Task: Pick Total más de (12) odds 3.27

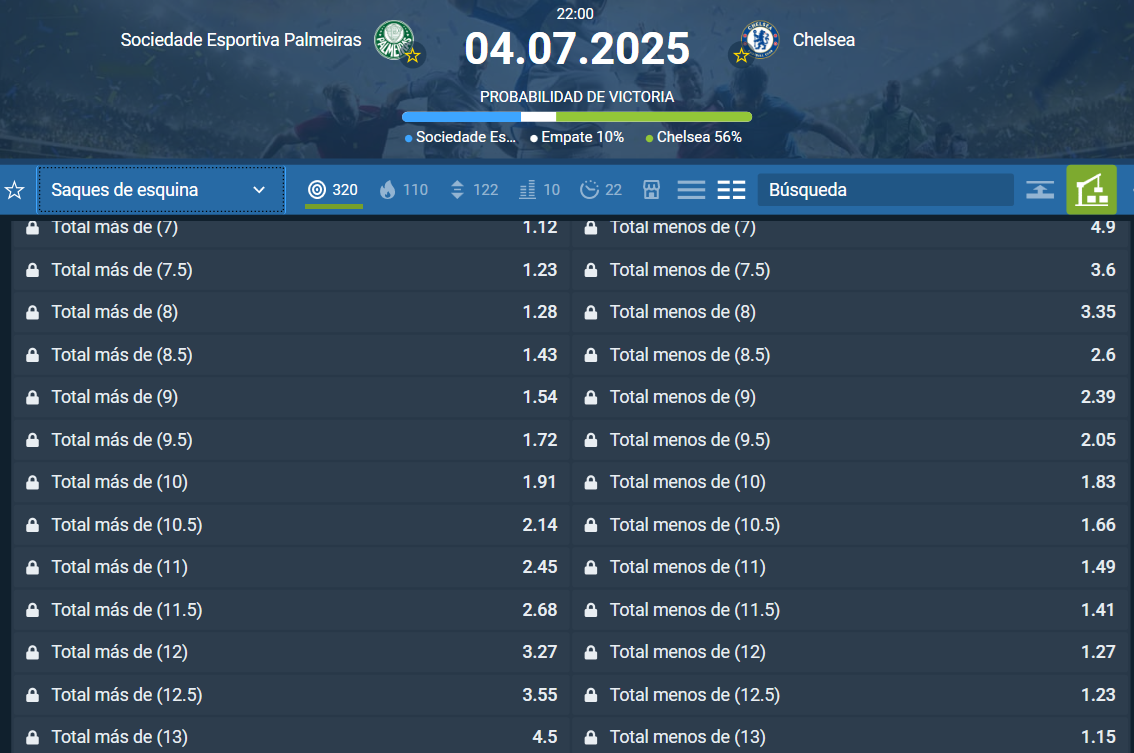Action: 291,652
